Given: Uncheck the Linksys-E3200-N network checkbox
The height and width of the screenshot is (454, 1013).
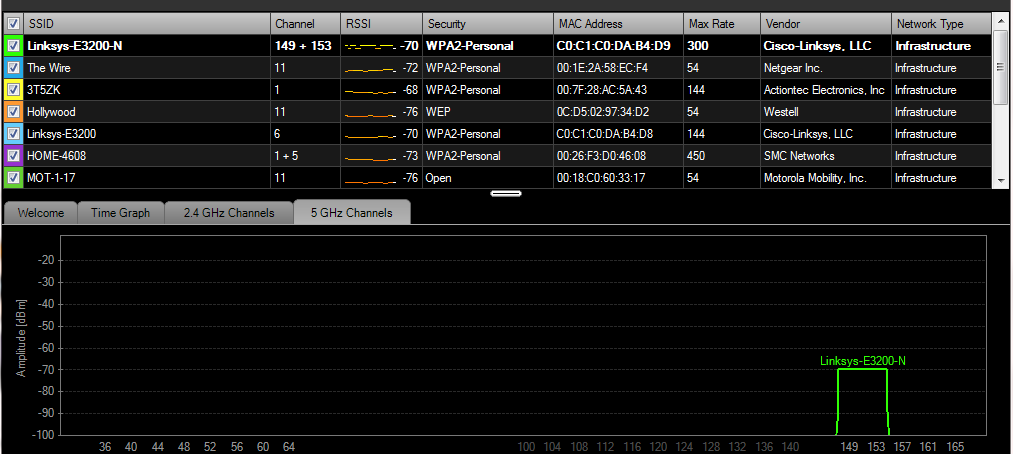Looking at the screenshot, I should 13,46.
